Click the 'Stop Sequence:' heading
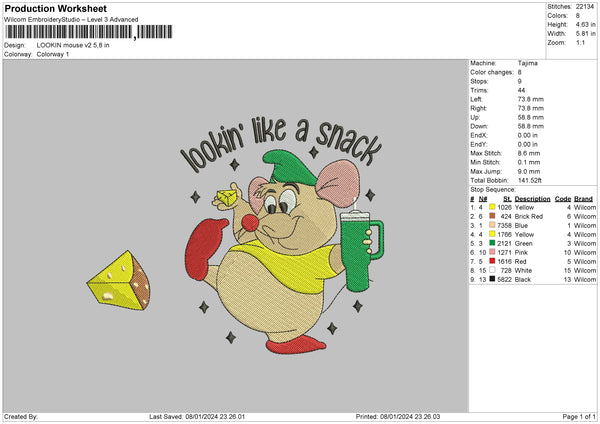This screenshot has height=424, width=600. point(493,189)
